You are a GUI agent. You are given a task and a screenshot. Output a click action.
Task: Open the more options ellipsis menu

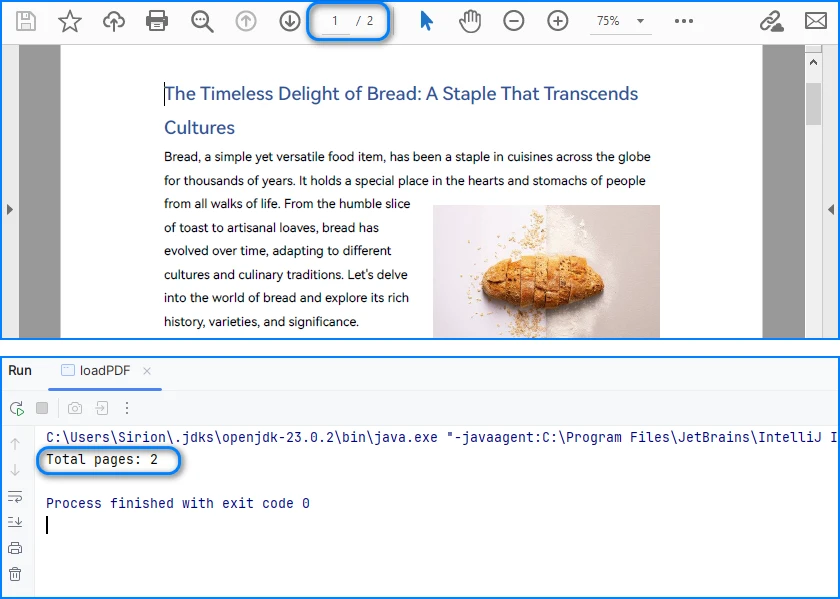coord(685,20)
